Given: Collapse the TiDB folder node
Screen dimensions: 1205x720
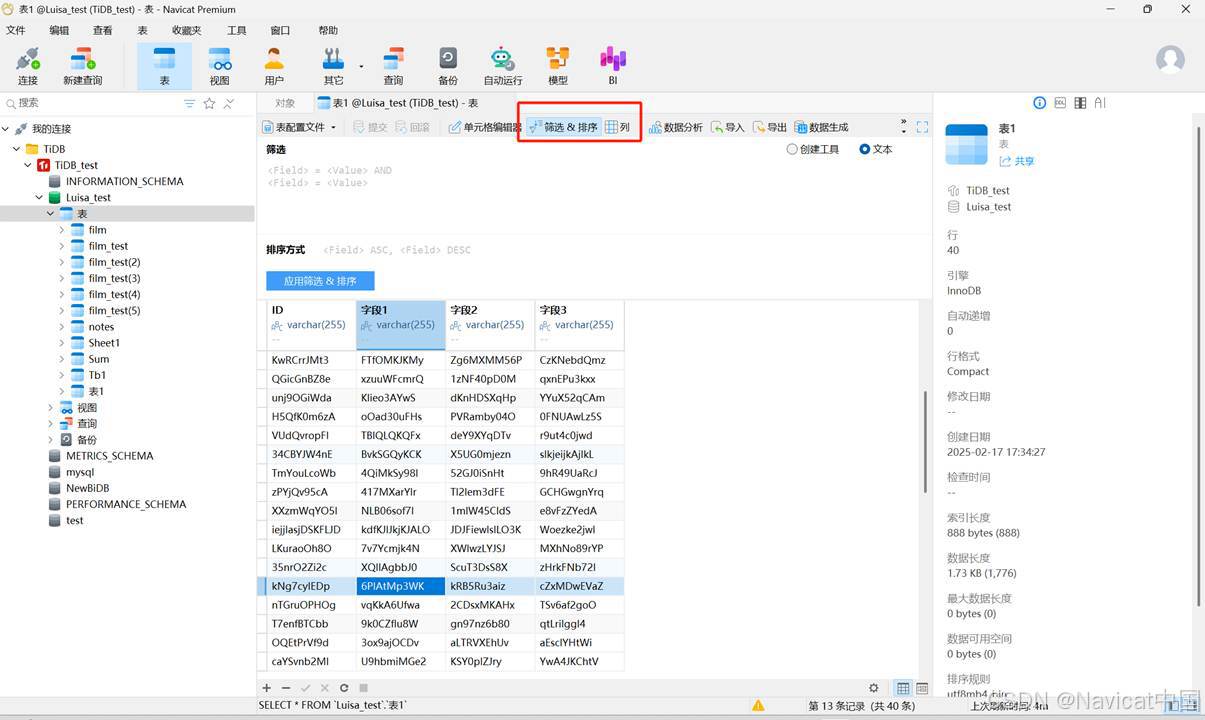Looking at the screenshot, I should 16,149.
